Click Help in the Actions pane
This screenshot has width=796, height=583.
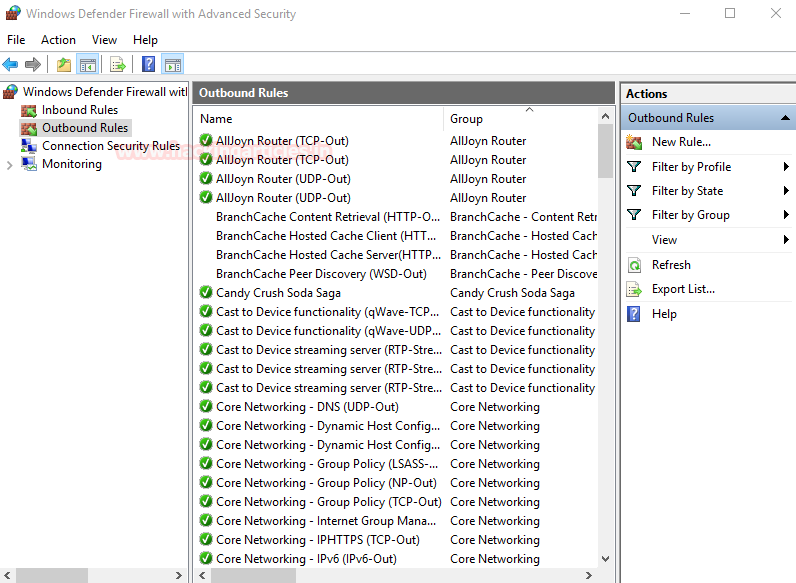coord(664,314)
